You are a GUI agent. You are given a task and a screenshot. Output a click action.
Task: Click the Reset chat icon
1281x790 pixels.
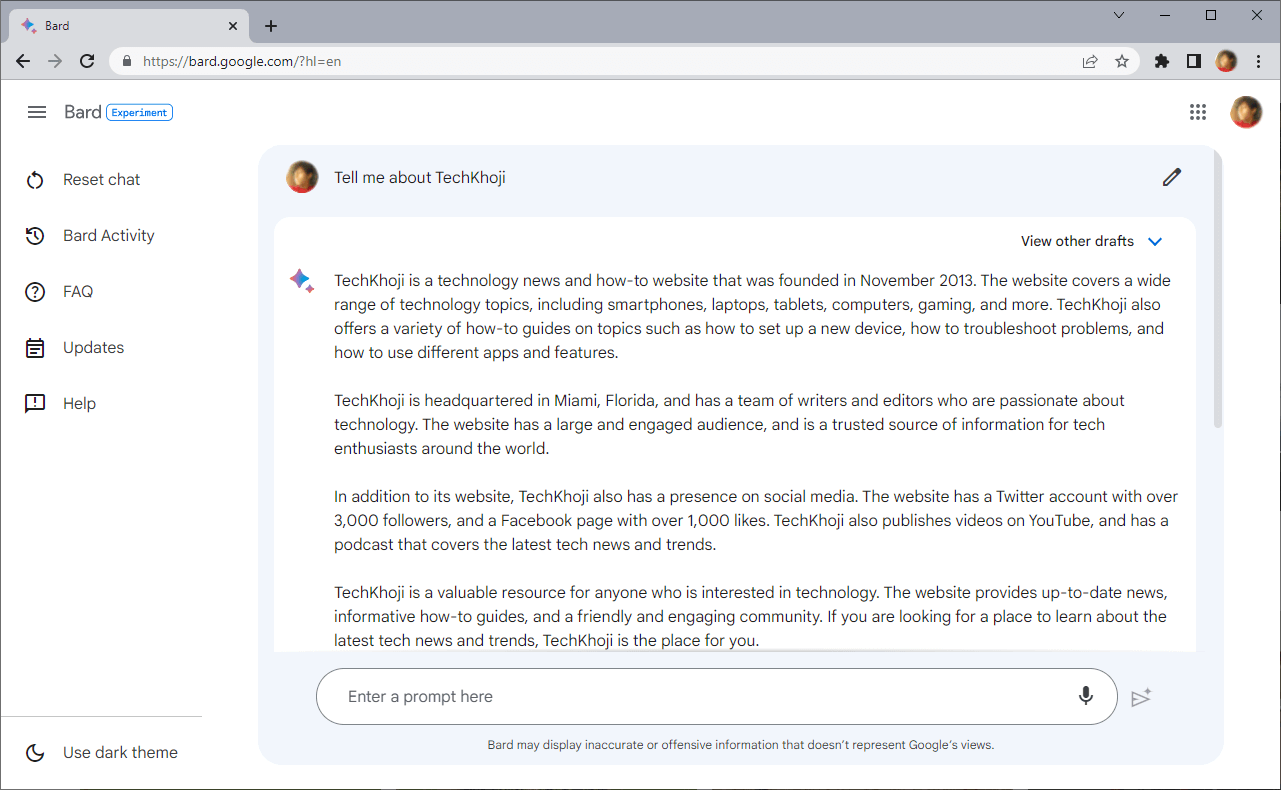(35, 180)
